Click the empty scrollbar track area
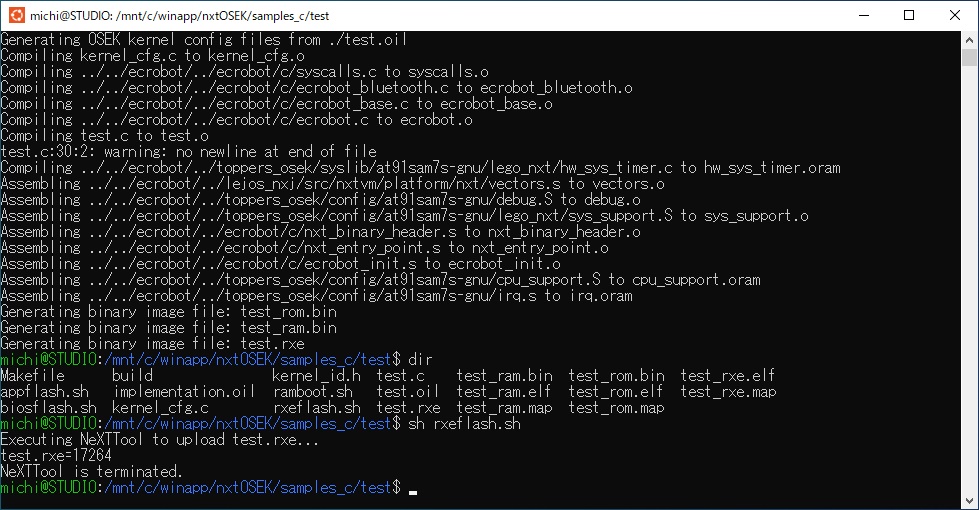This screenshot has height=510, width=979. 969,281
